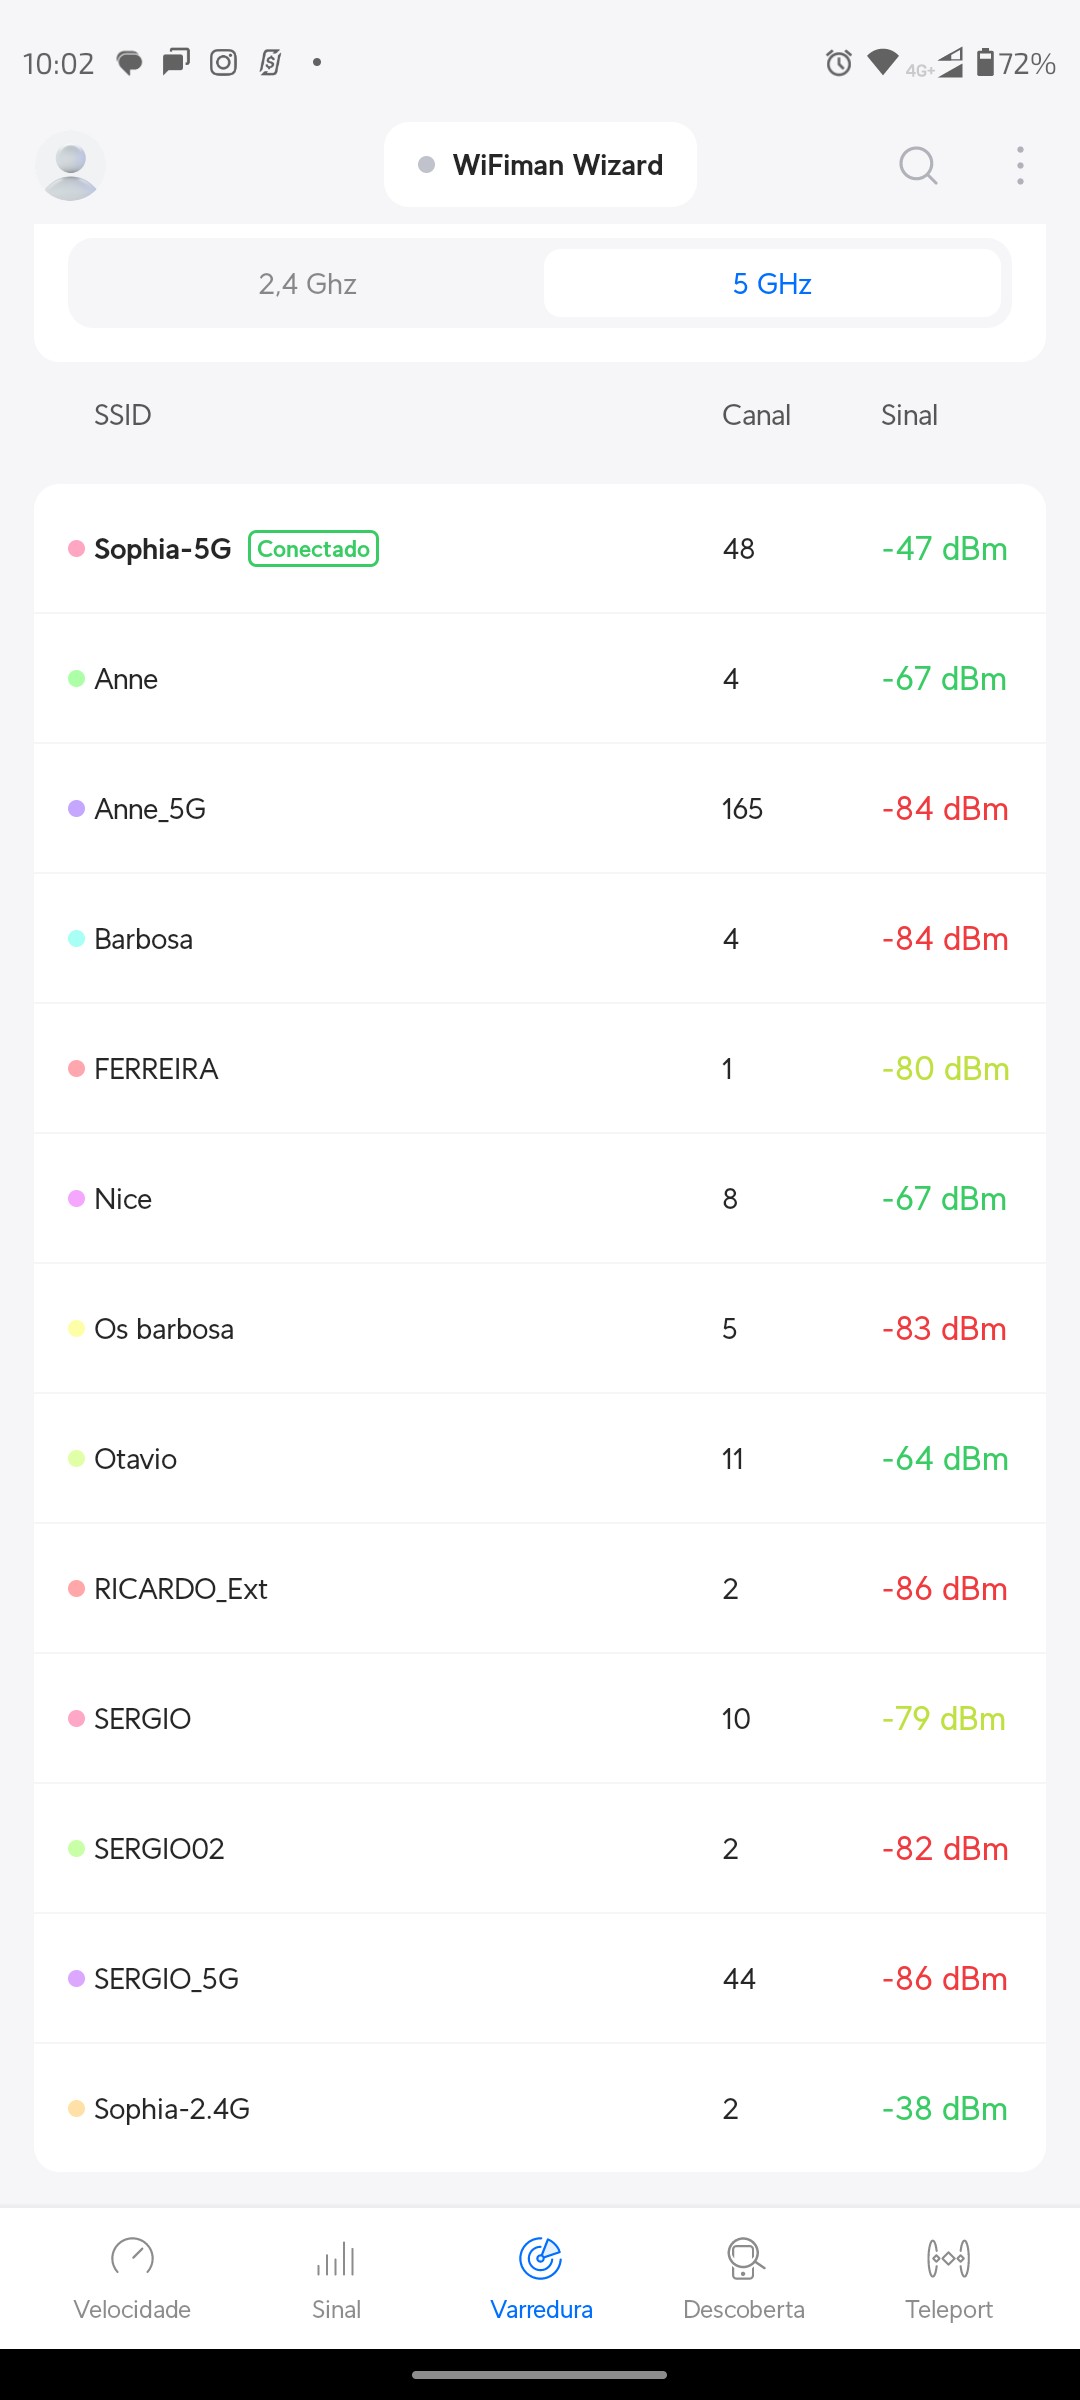Tap the pink color dot beside Nice

pyautogui.click(x=76, y=1199)
